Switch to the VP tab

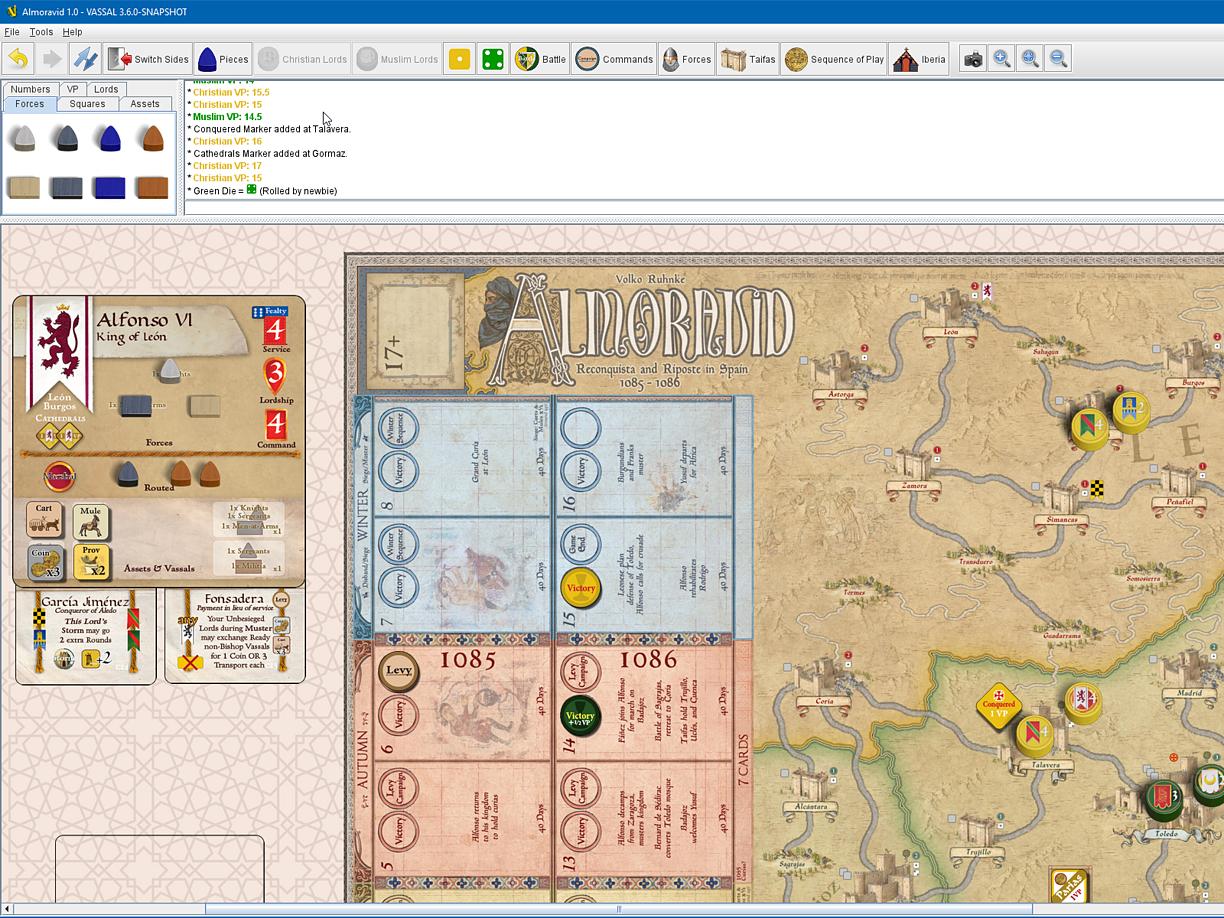(71, 88)
